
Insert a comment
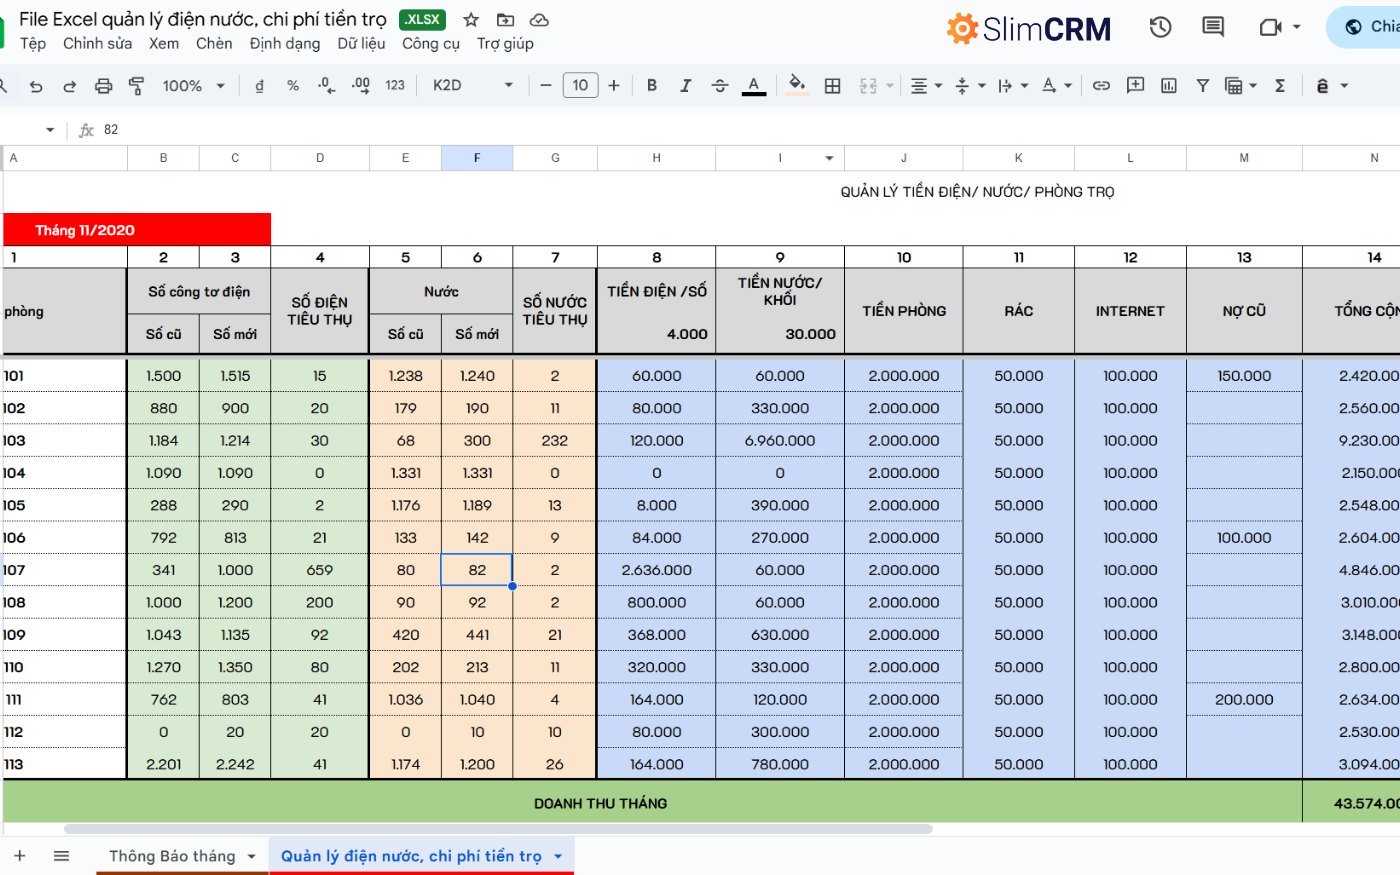coord(1134,85)
